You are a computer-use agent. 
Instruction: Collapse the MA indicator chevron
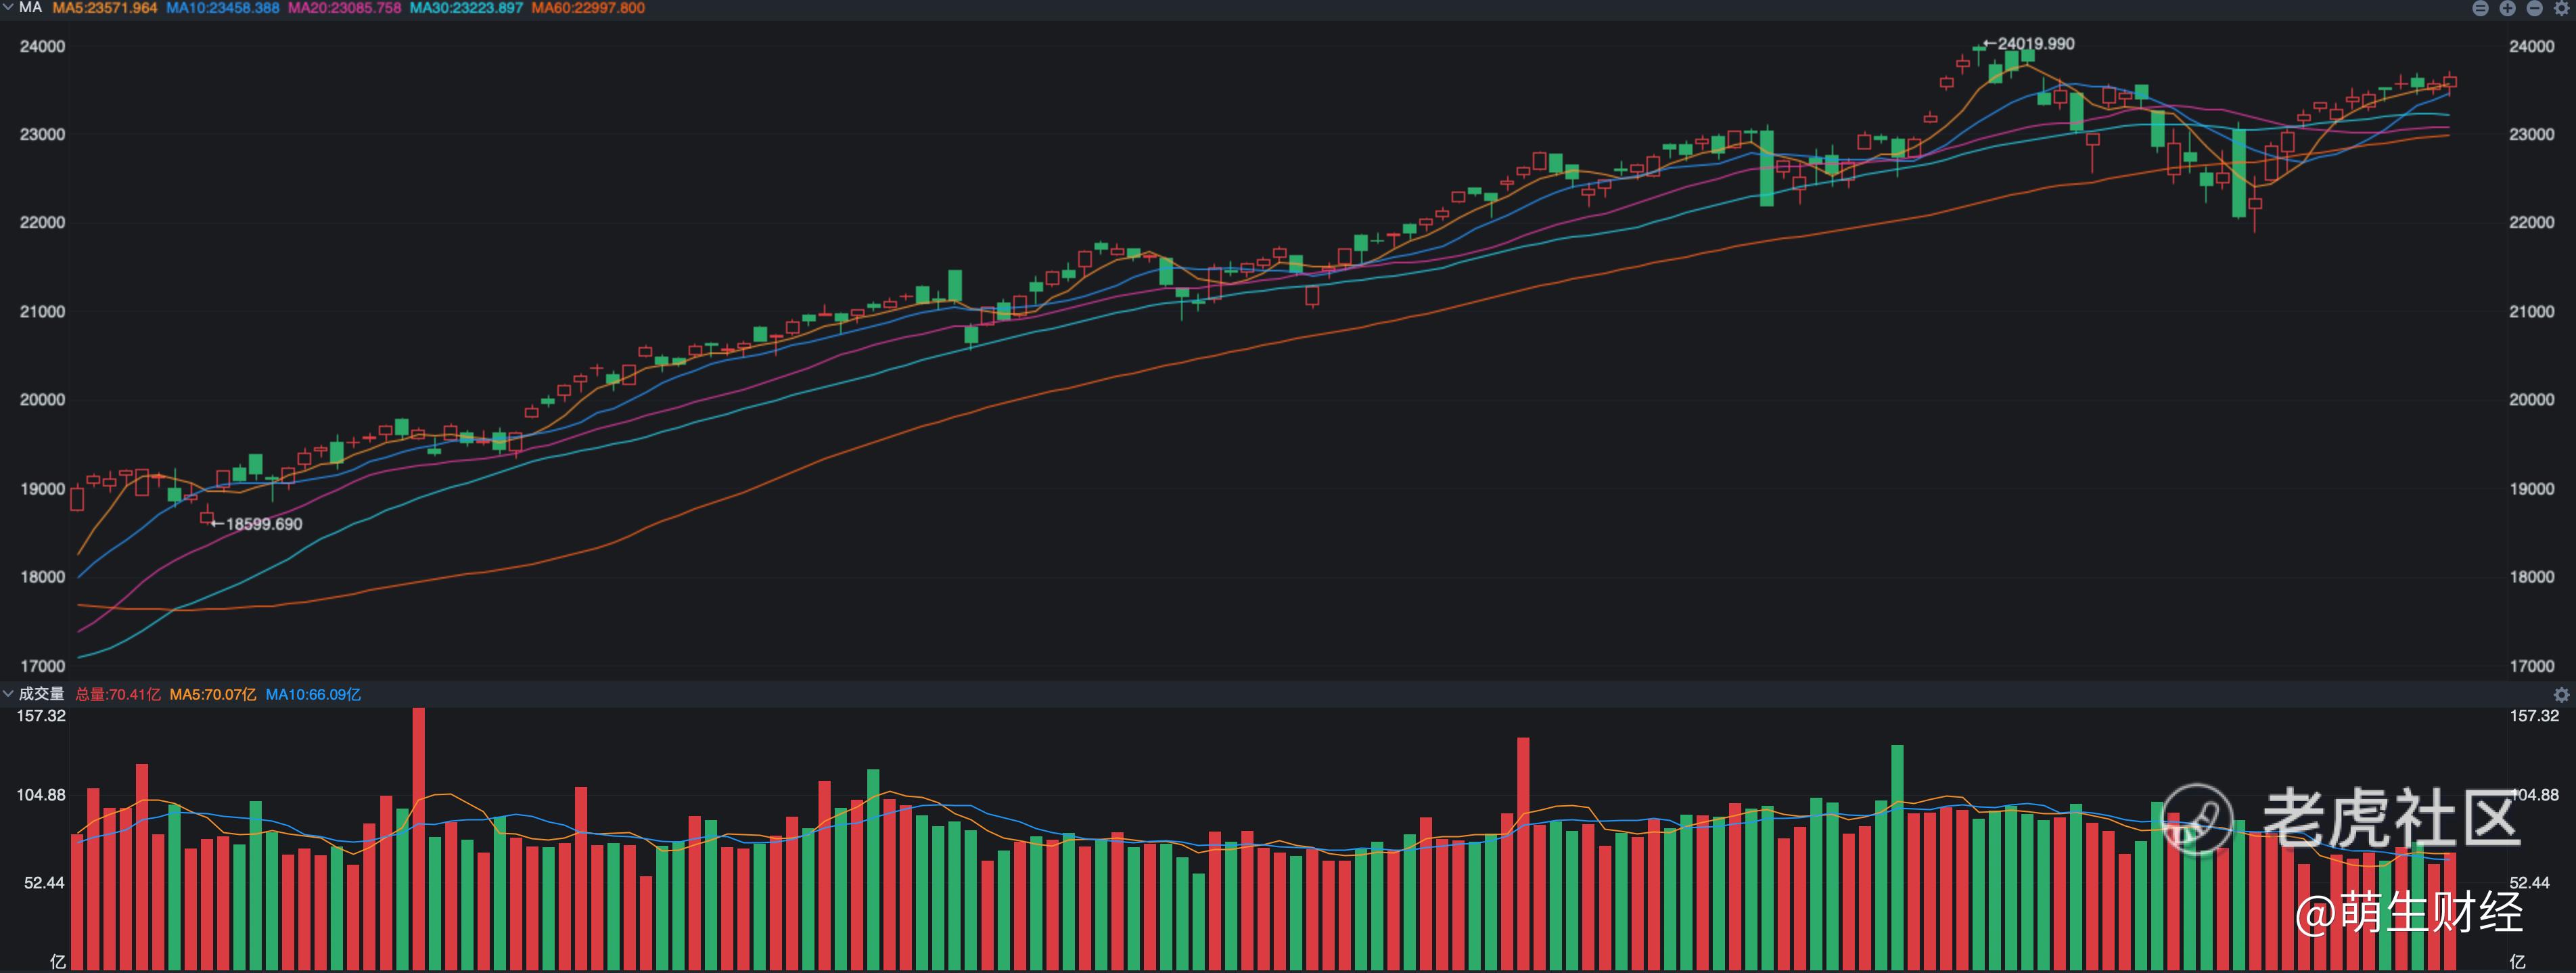tap(8, 8)
